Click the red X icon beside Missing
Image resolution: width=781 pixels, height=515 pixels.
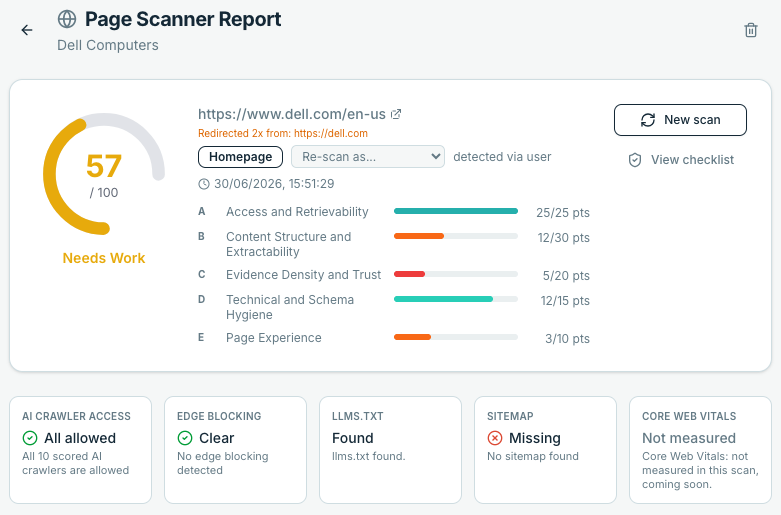[495, 438]
